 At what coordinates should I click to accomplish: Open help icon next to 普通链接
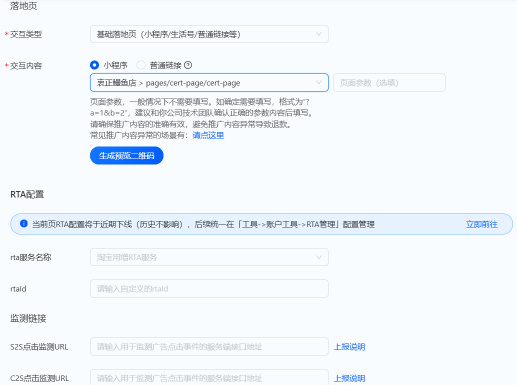188,65
